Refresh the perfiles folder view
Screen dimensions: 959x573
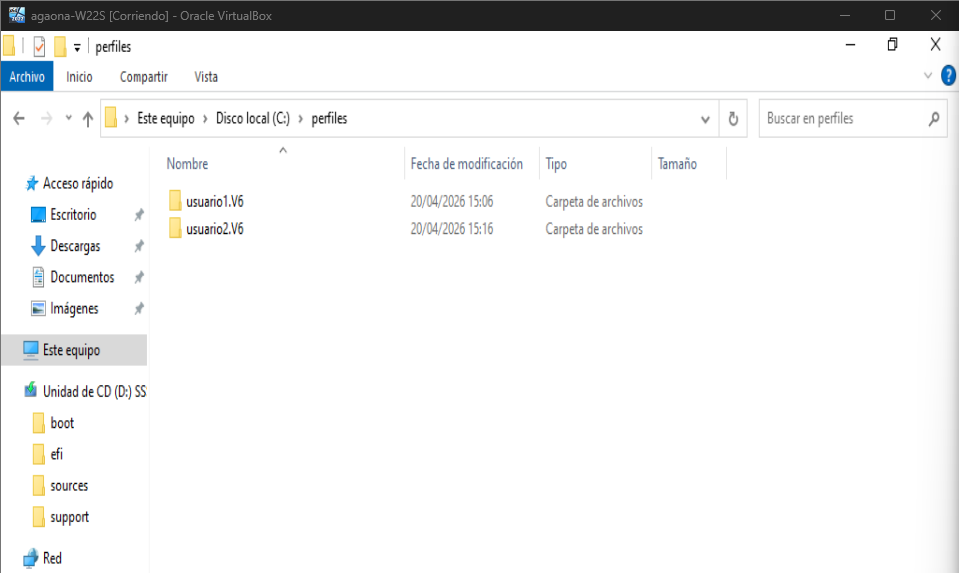pos(733,119)
